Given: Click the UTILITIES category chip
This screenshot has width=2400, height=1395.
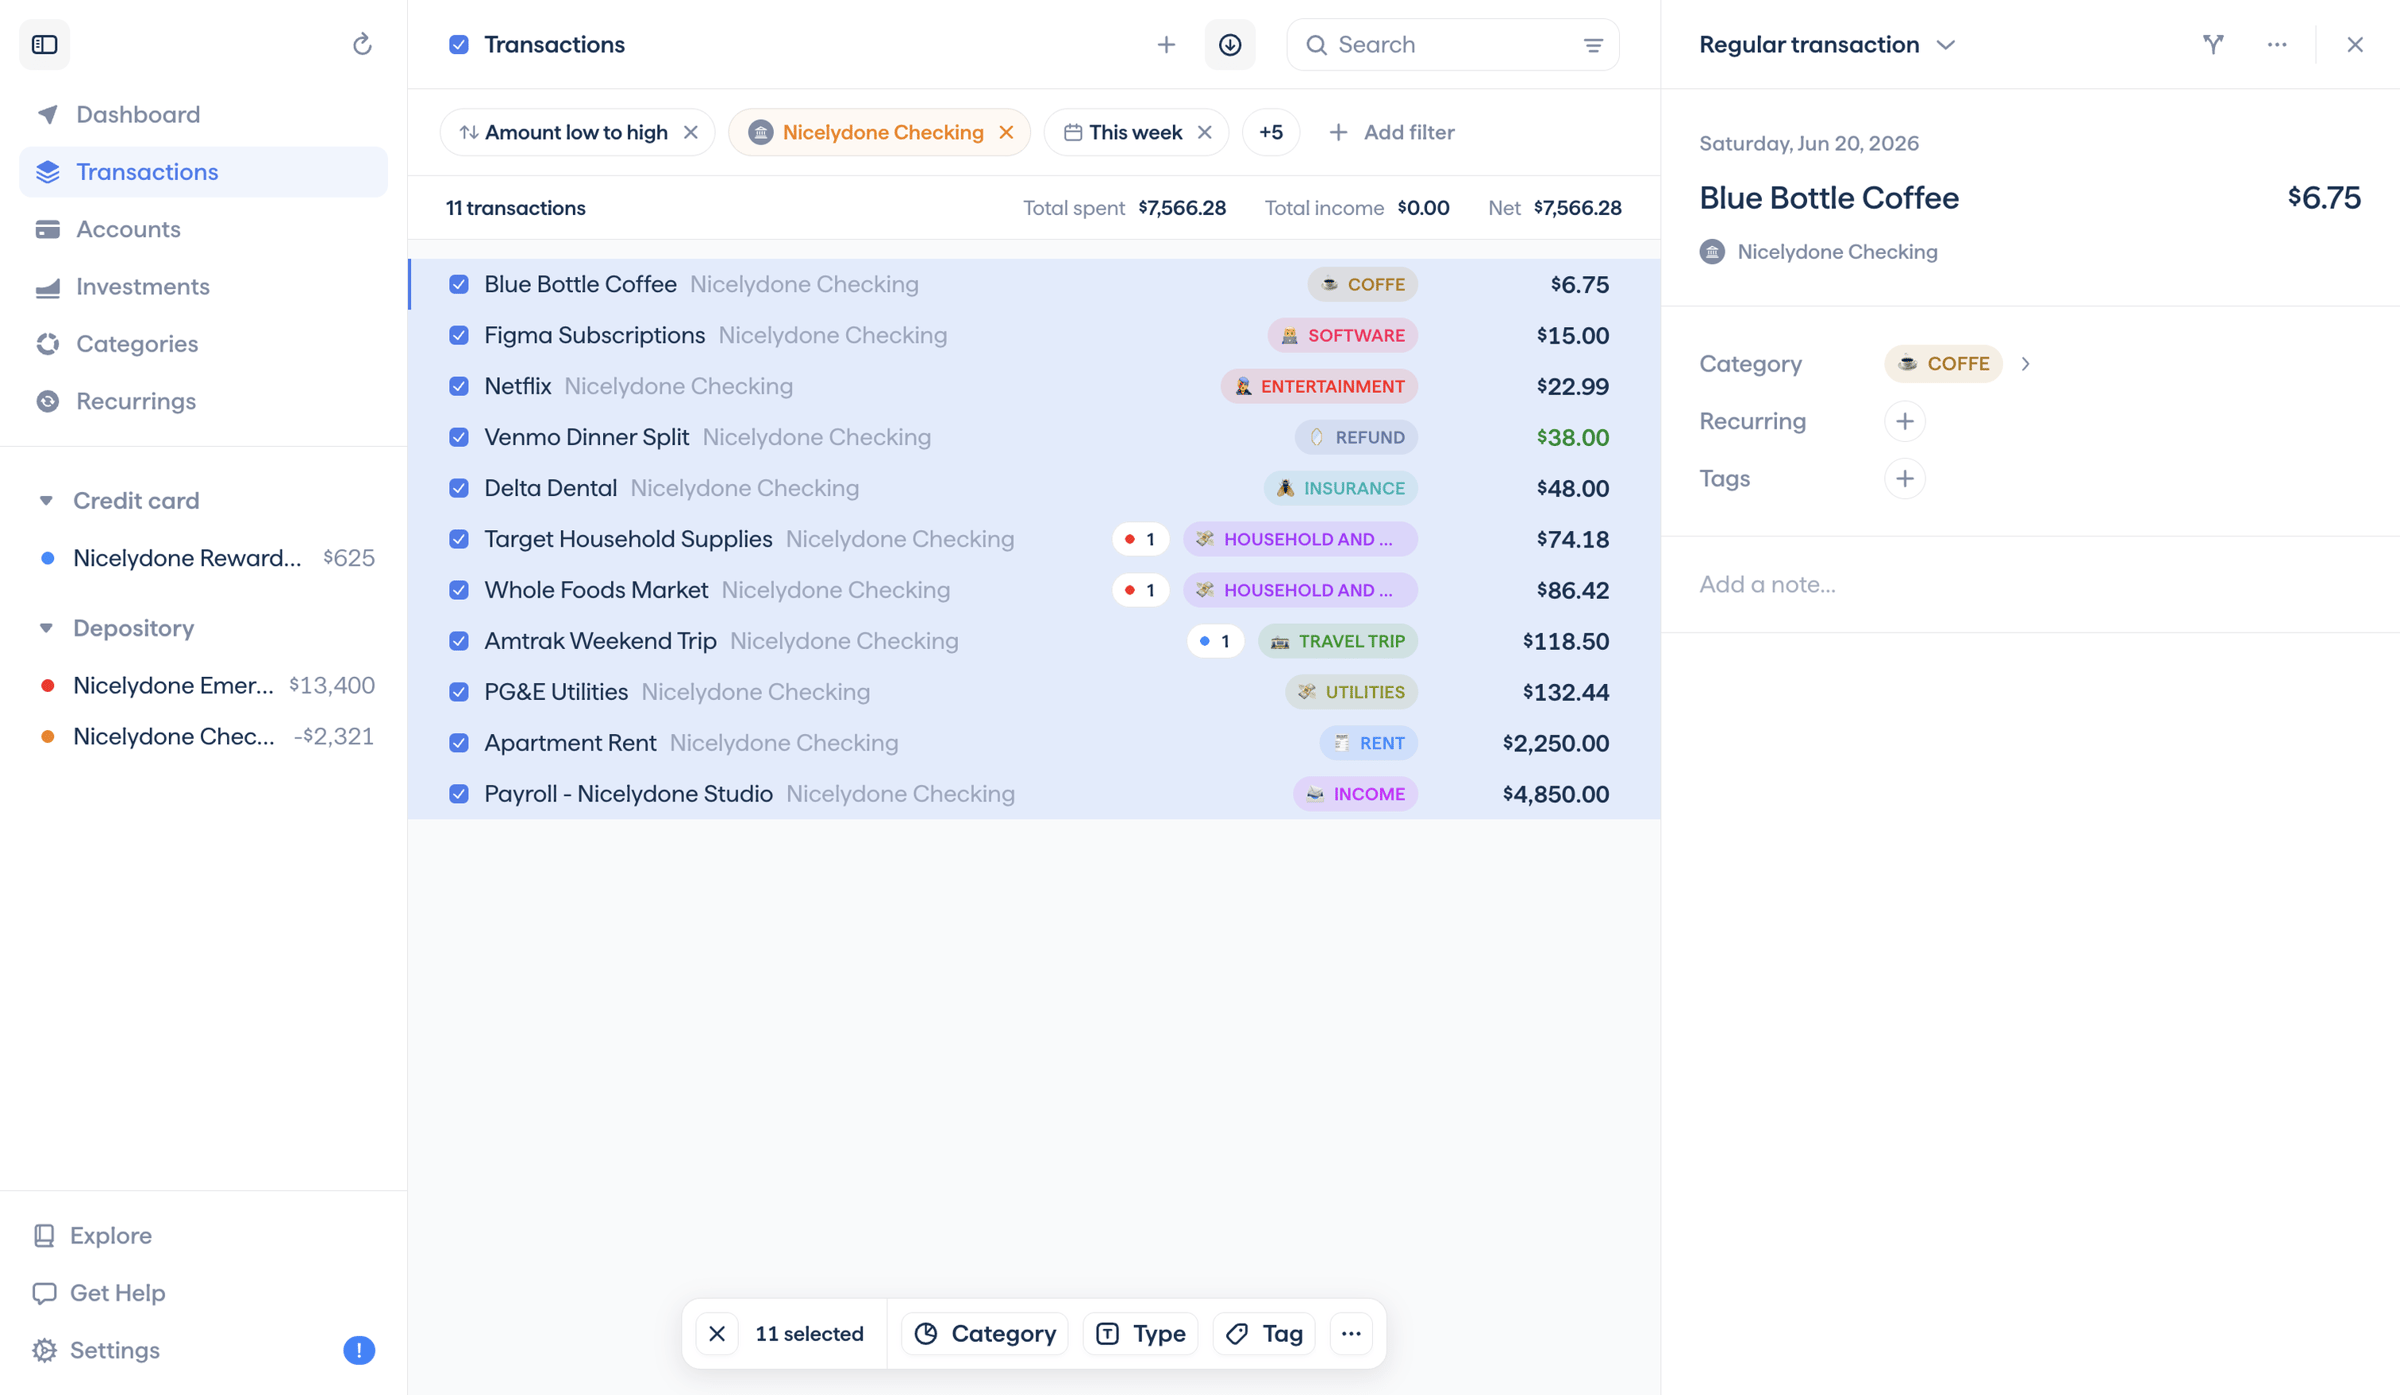Looking at the screenshot, I should click(1351, 692).
